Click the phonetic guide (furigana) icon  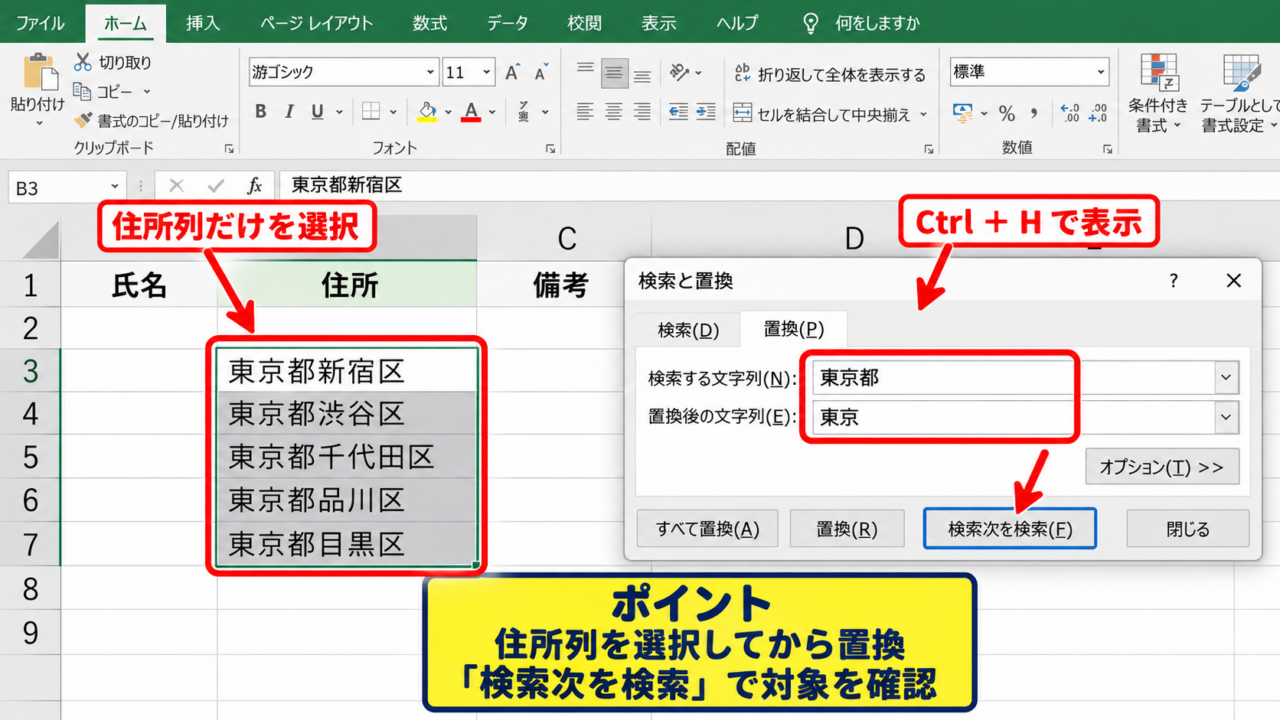coord(523,112)
